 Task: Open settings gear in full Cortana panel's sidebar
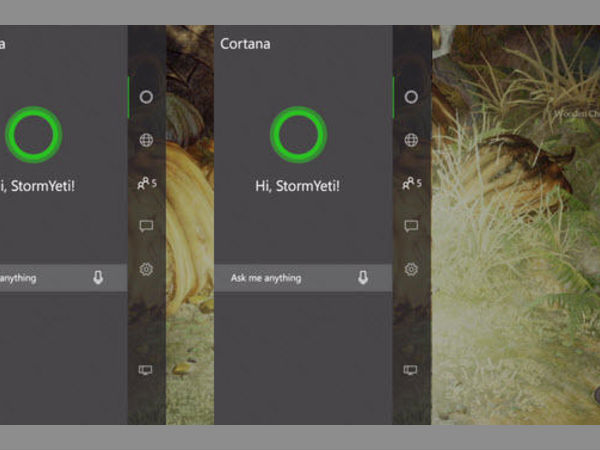coord(411,269)
